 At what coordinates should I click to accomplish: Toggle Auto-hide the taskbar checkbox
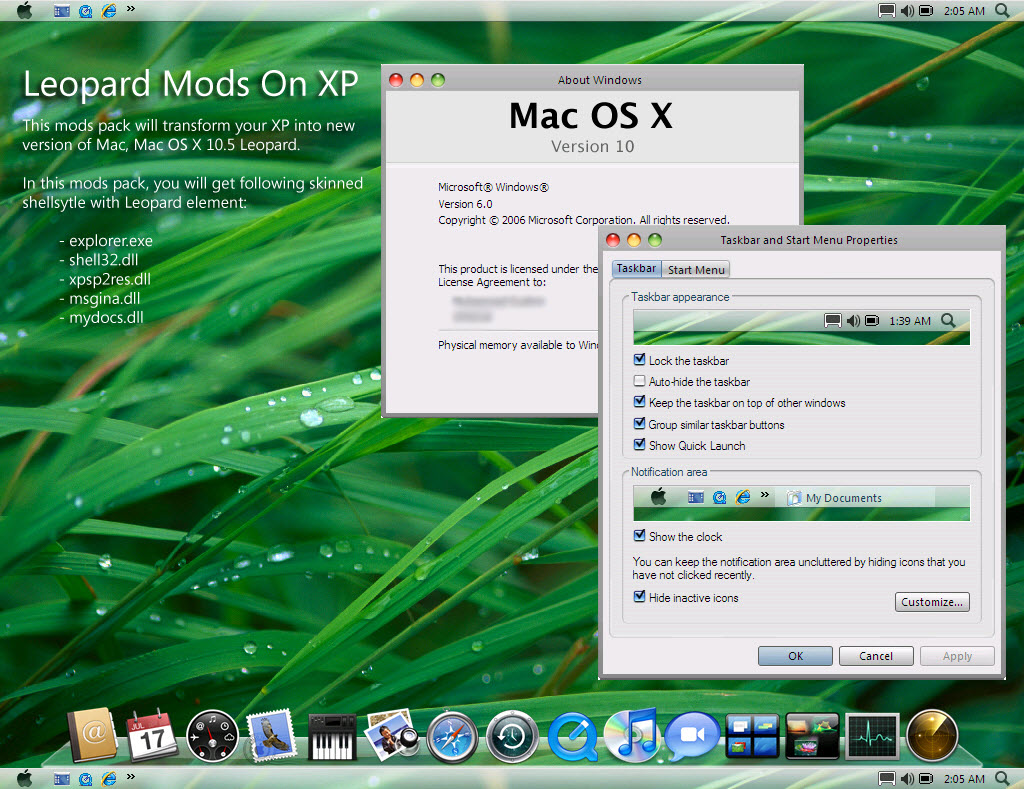pyautogui.click(x=639, y=381)
